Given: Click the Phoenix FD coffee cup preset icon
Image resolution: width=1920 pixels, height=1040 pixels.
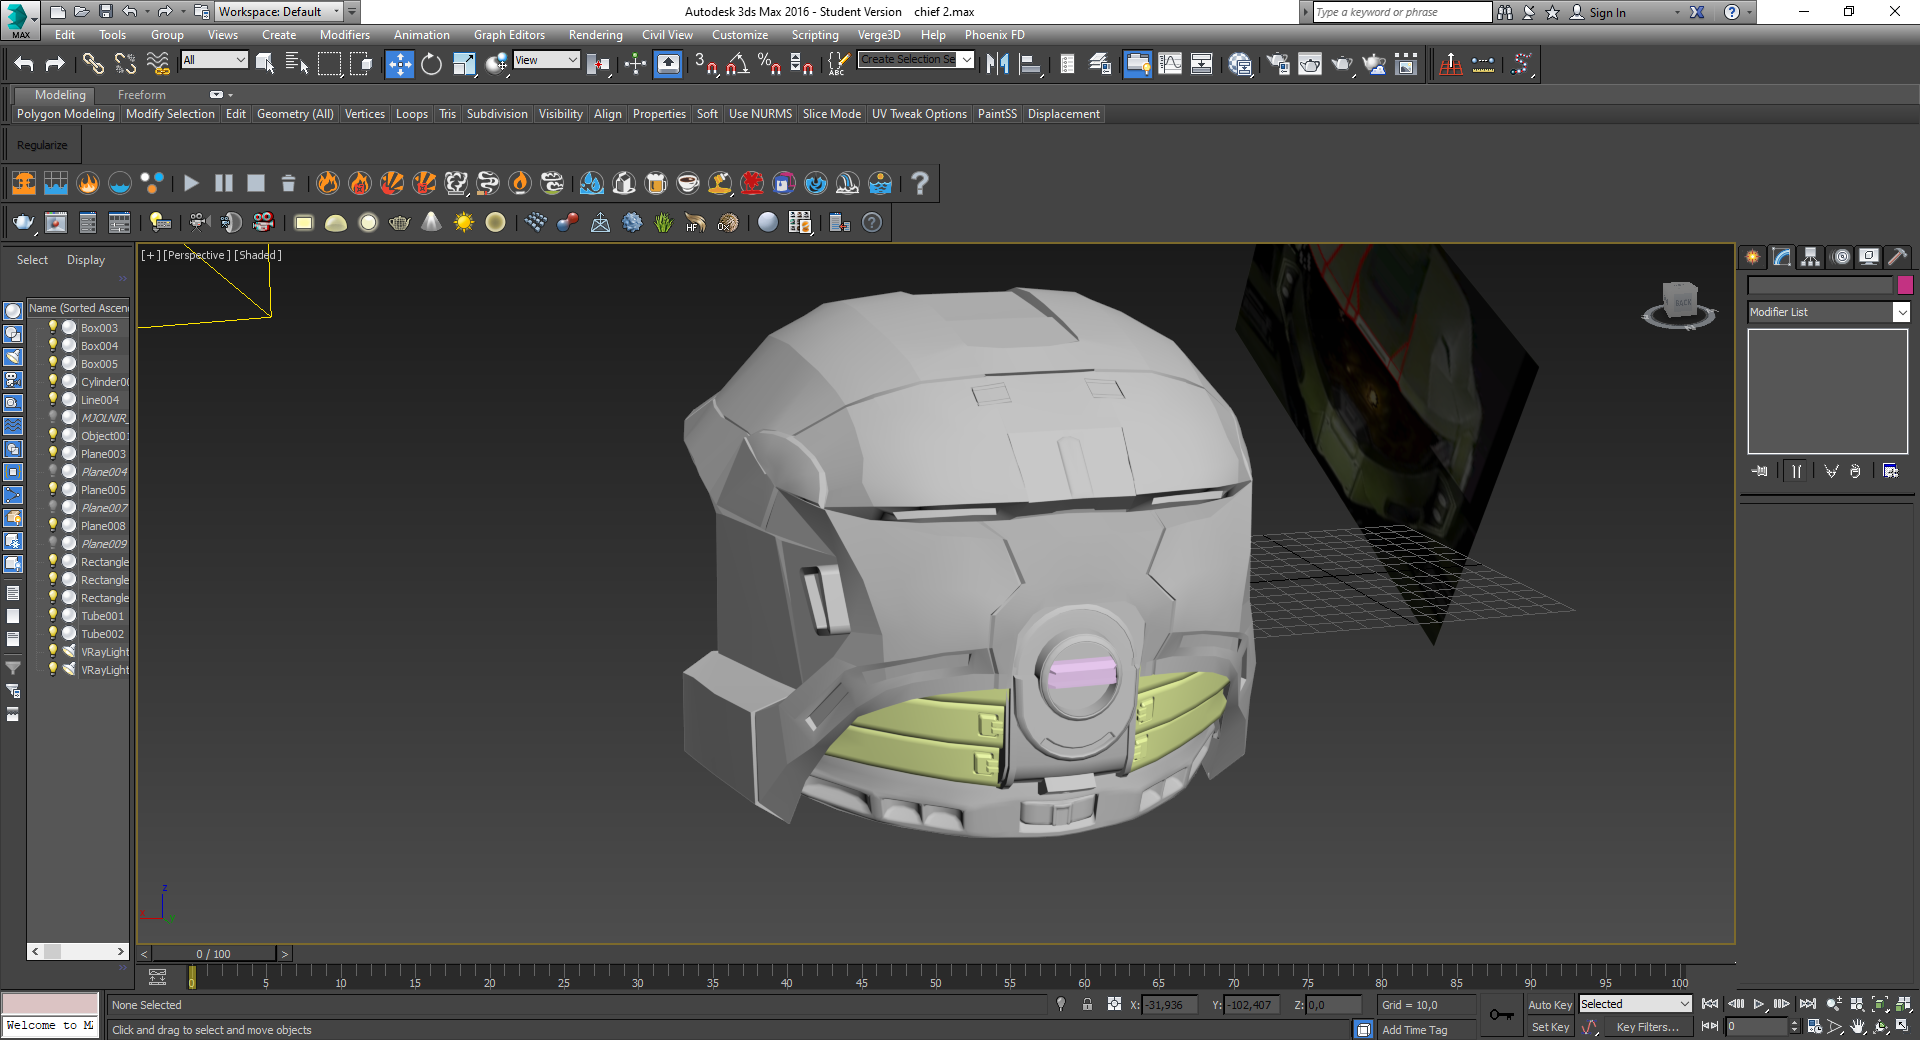Looking at the screenshot, I should 688,183.
